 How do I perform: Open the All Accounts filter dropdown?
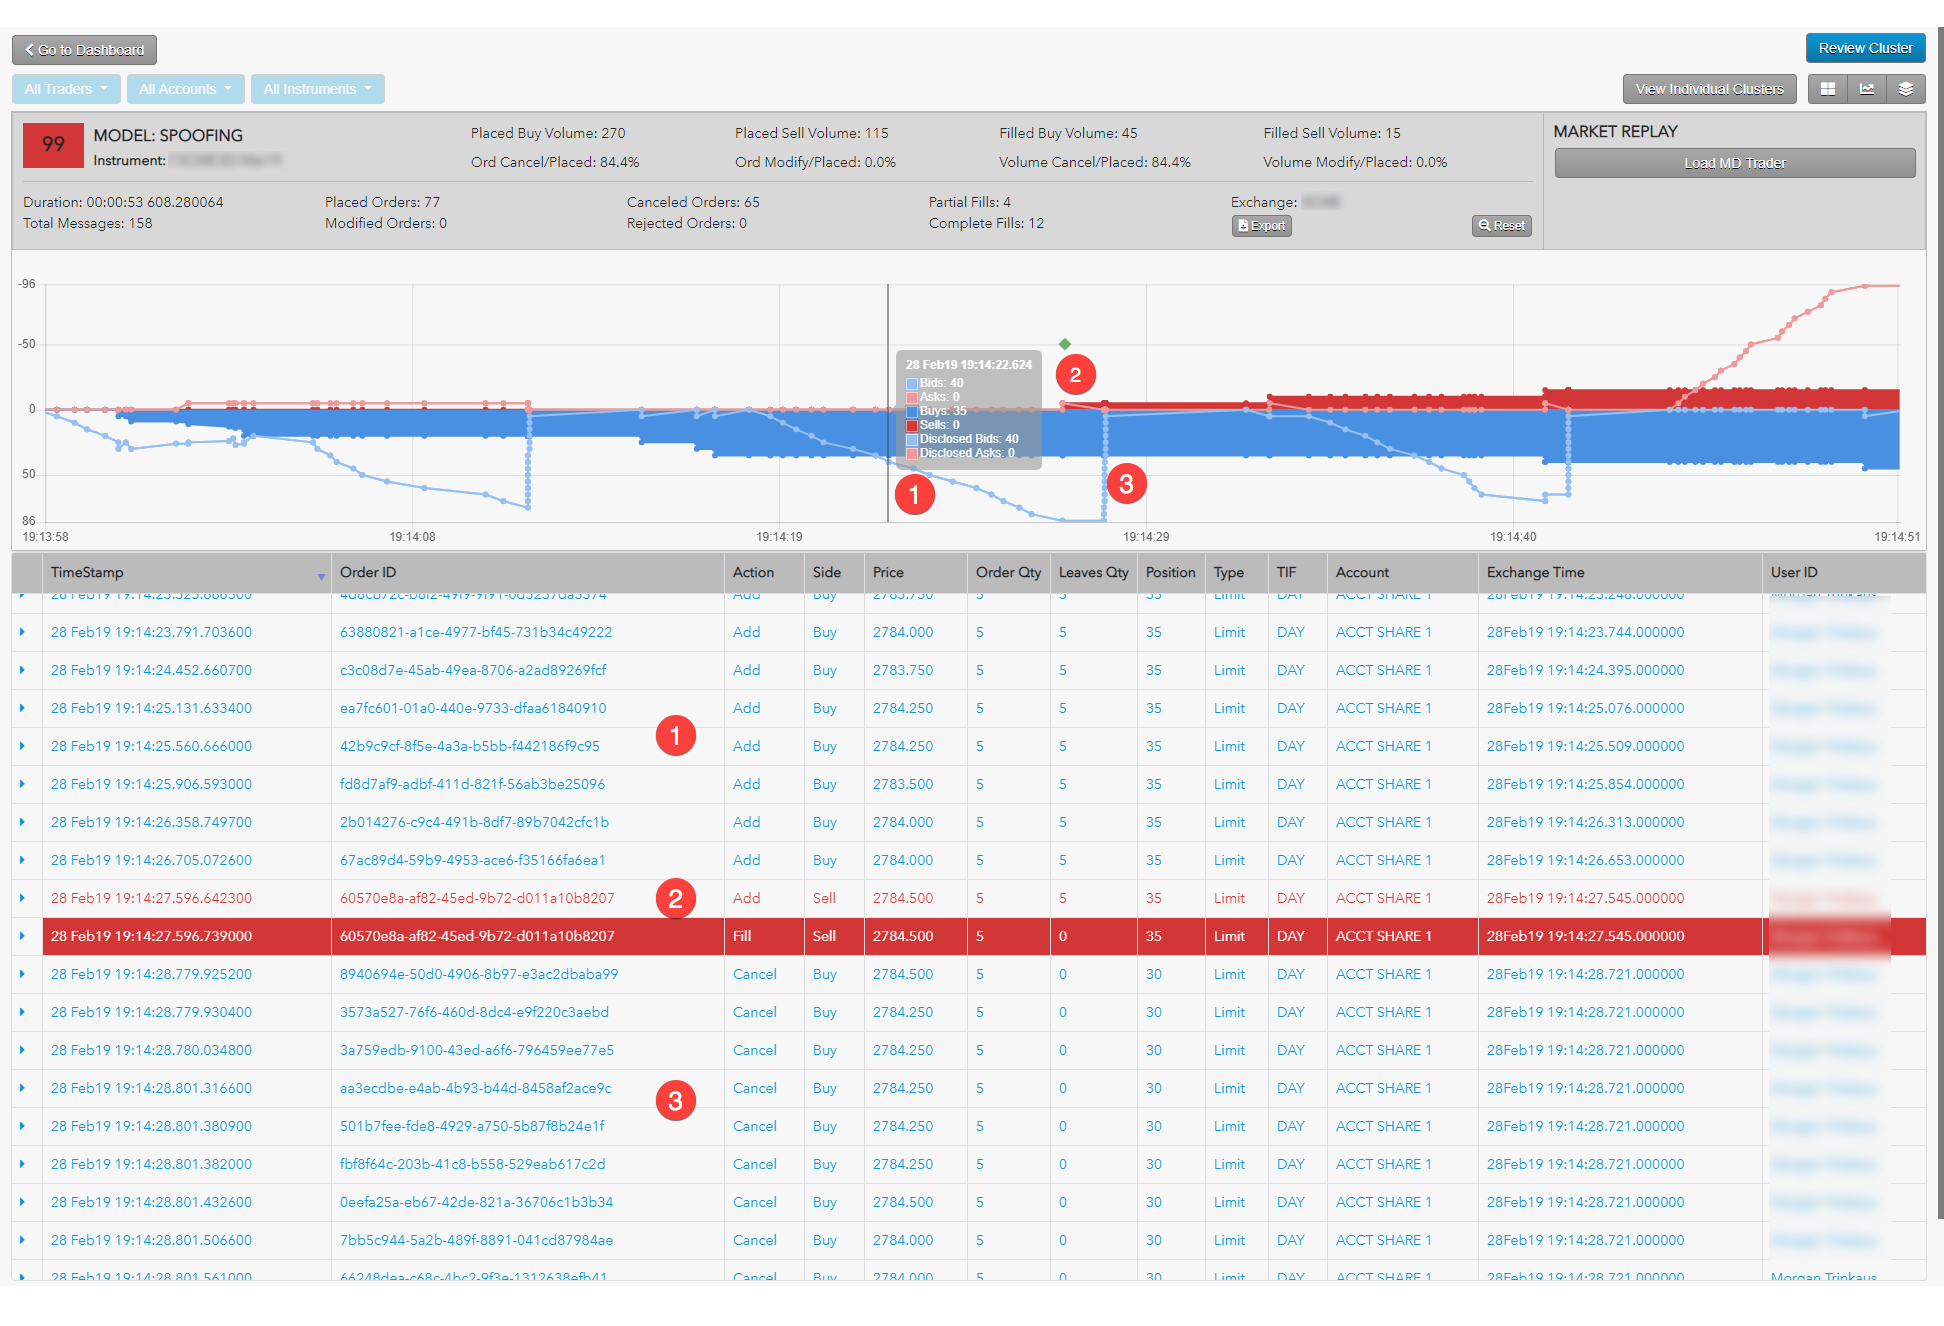[x=185, y=89]
